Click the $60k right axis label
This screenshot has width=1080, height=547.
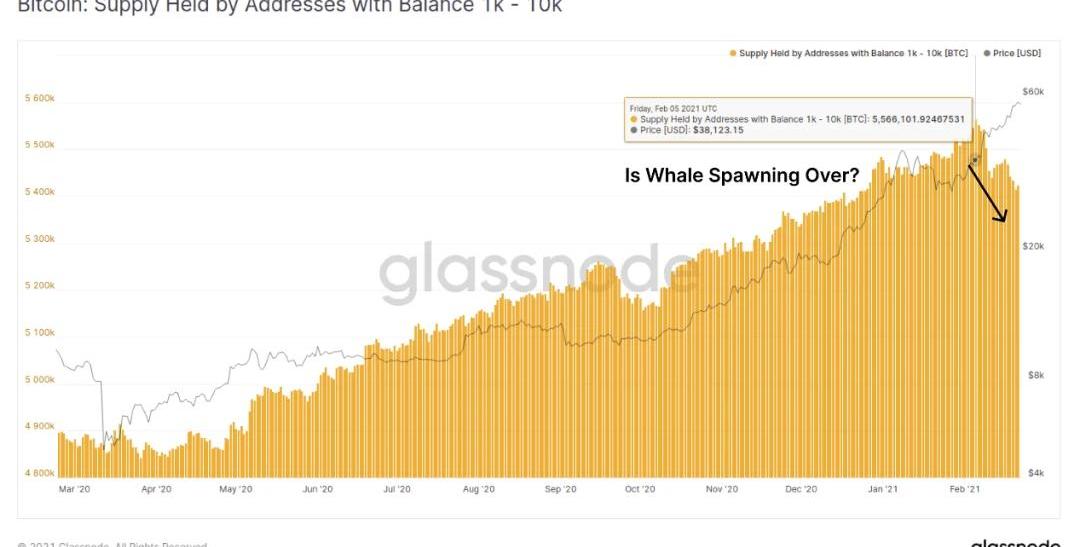click(x=1034, y=92)
